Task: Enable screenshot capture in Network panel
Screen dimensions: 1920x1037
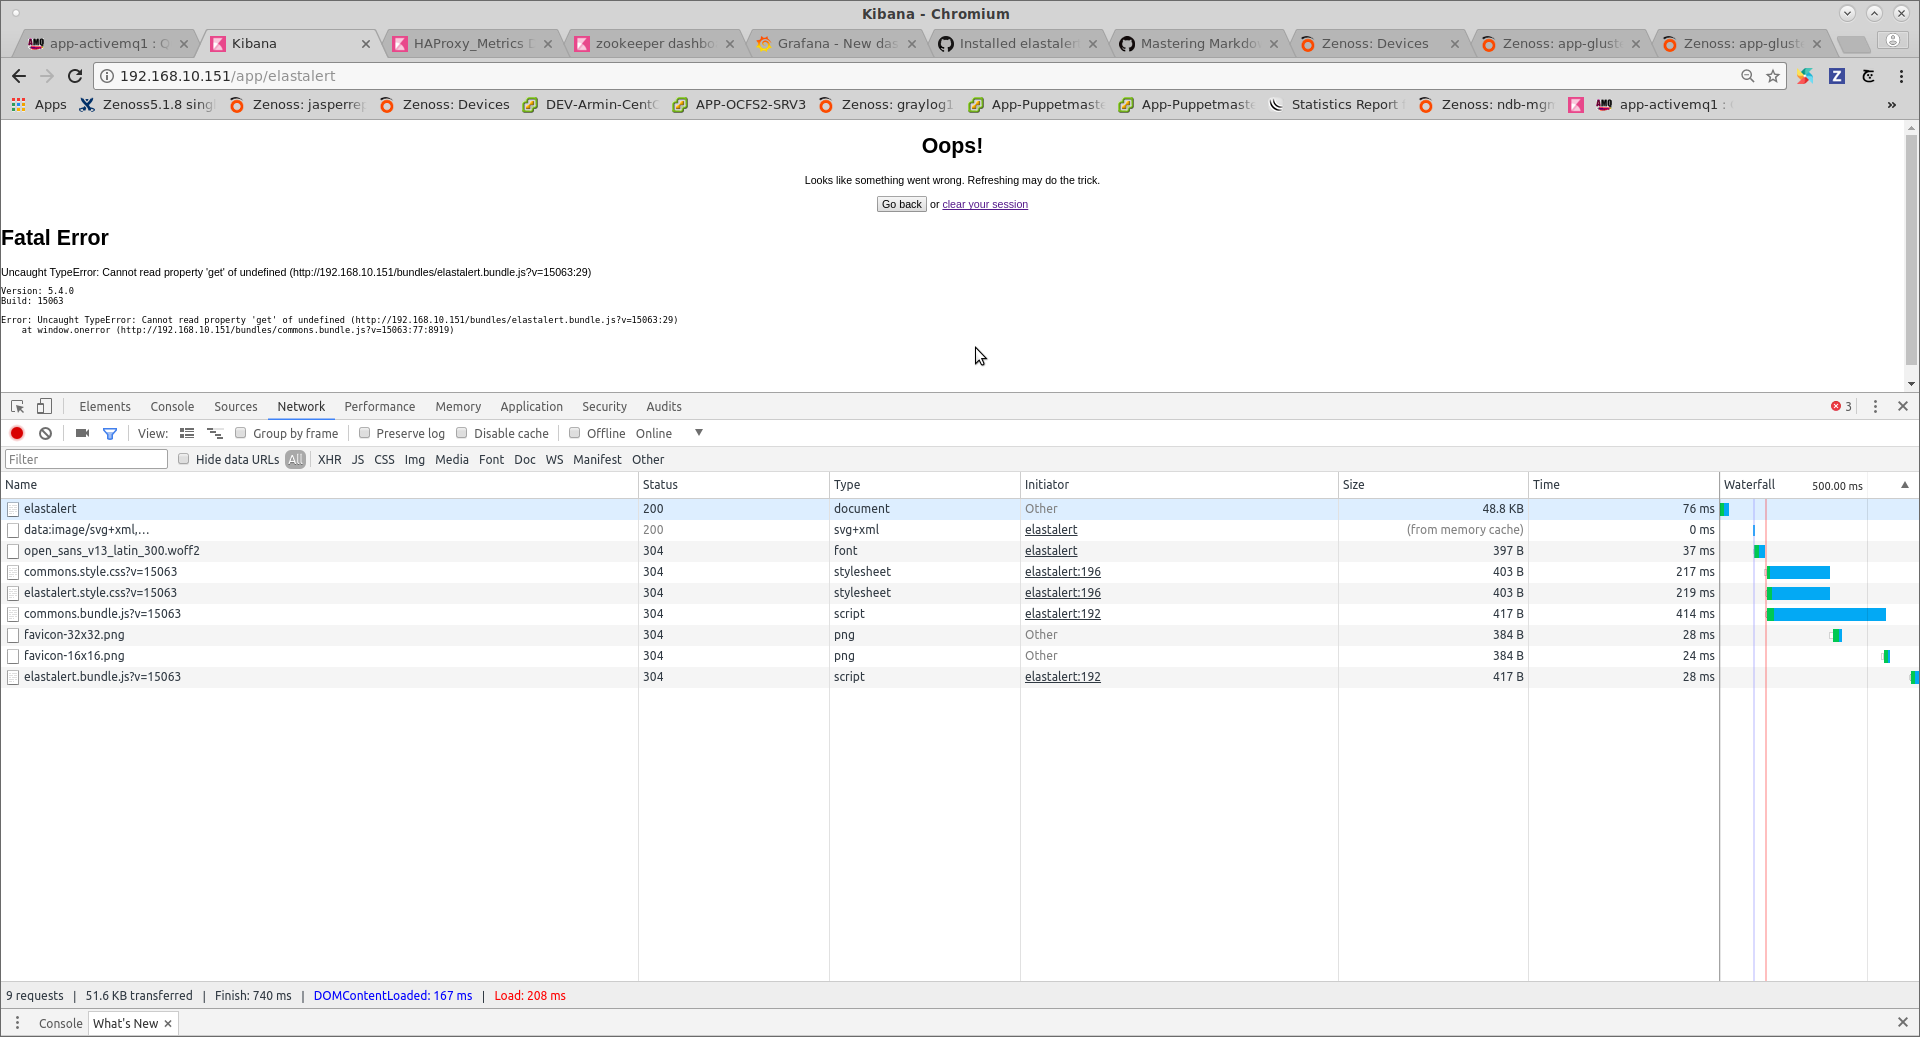Action: click(81, 433)
